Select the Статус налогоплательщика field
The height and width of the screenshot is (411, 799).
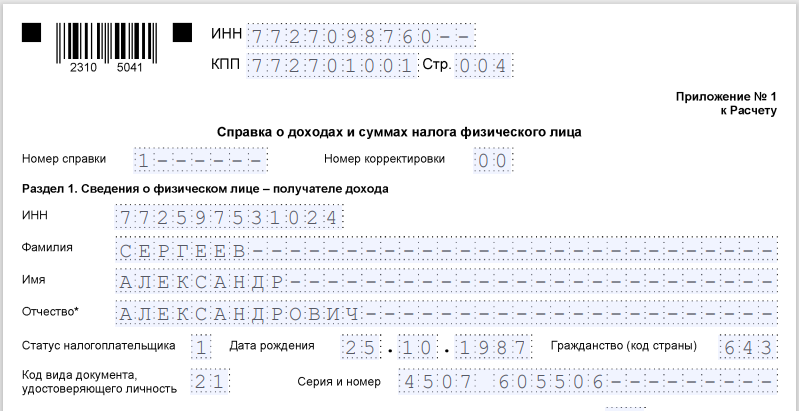pyautogui.click(x=202, y=347)
